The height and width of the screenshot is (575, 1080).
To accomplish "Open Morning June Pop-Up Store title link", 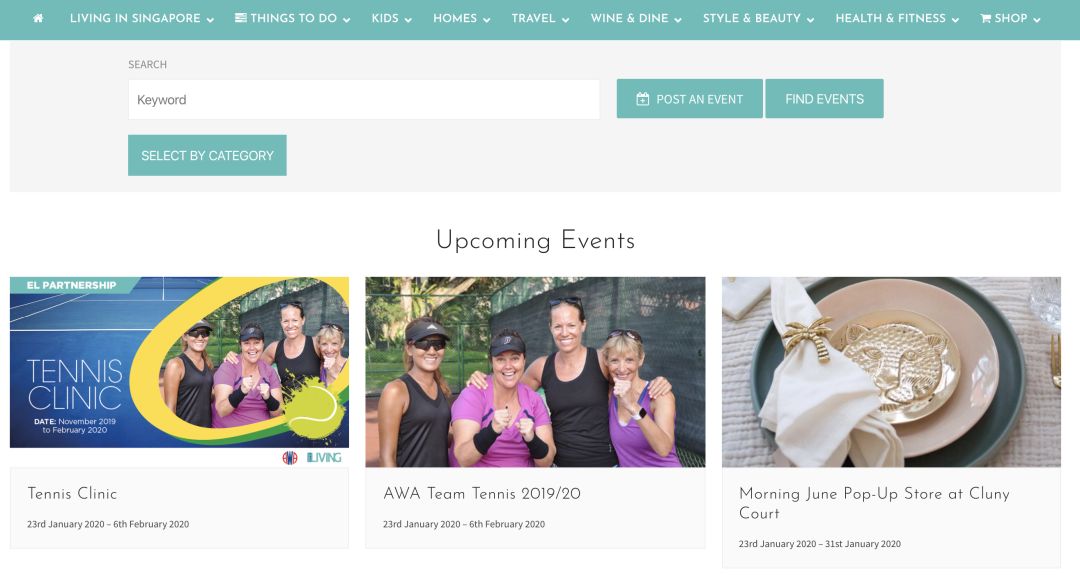I will (874, 503).
